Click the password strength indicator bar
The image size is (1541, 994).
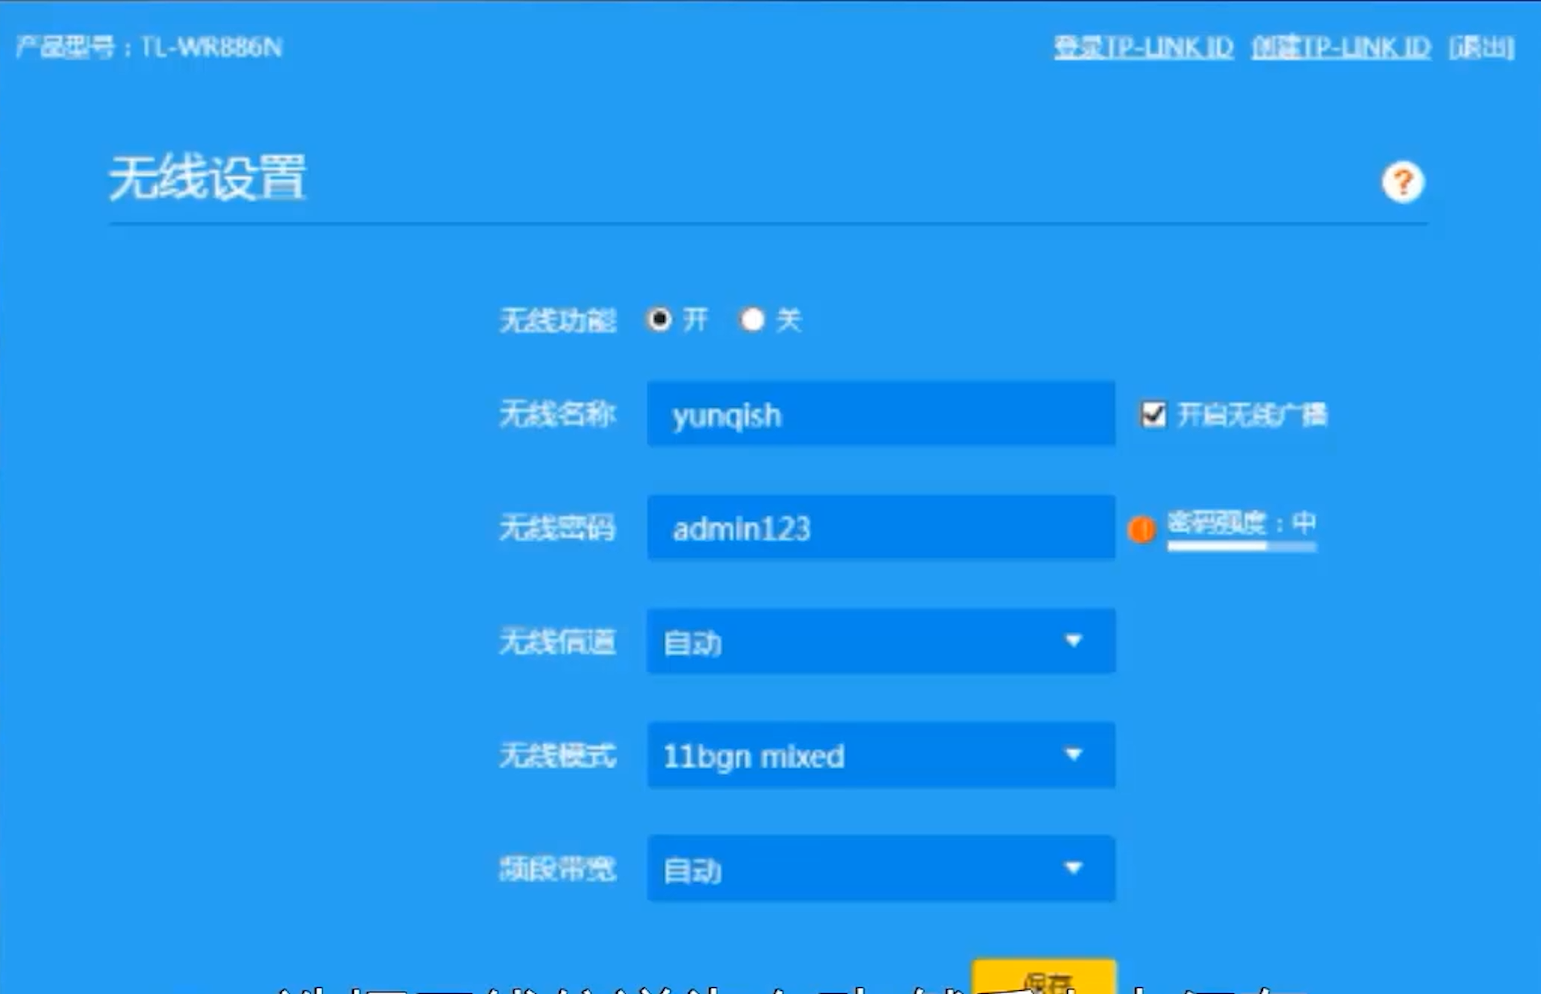pos(1241,546)
